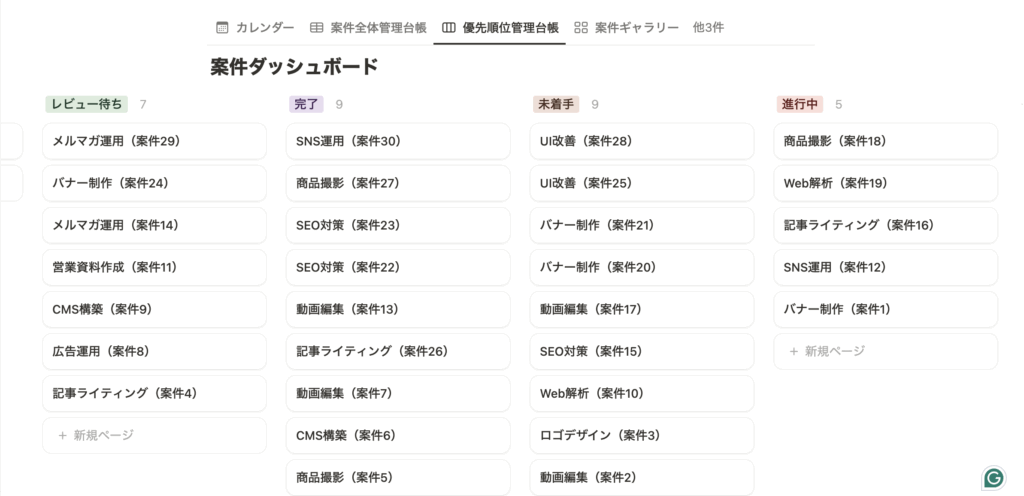This screenshot has width=1024, height=496.
Task: Click the board icon beside 優先順位管理台帳
Action: coord(449,27)
